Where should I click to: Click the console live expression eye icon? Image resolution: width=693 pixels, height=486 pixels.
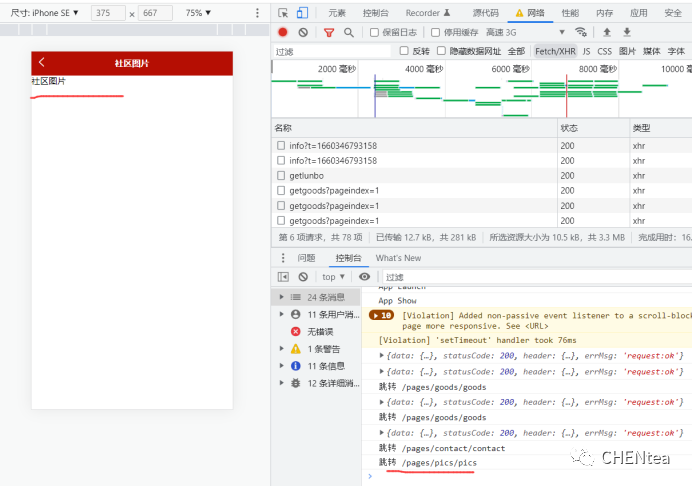pyautogui.click(x=364, y=277)
